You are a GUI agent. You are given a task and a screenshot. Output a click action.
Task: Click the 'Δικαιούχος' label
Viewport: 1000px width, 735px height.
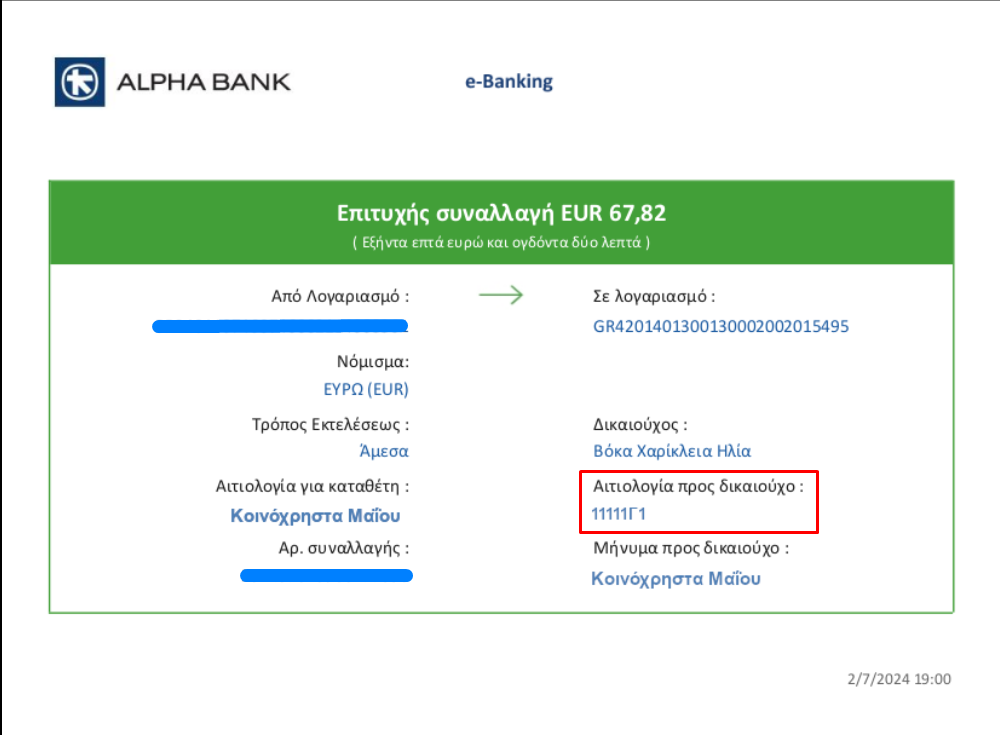point(640,425)
